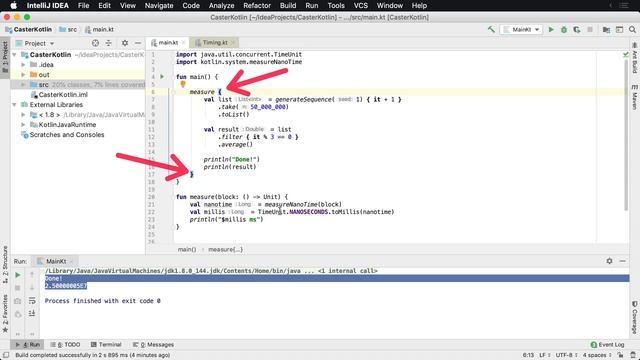Open the Analyze menu

pos(221,5)
